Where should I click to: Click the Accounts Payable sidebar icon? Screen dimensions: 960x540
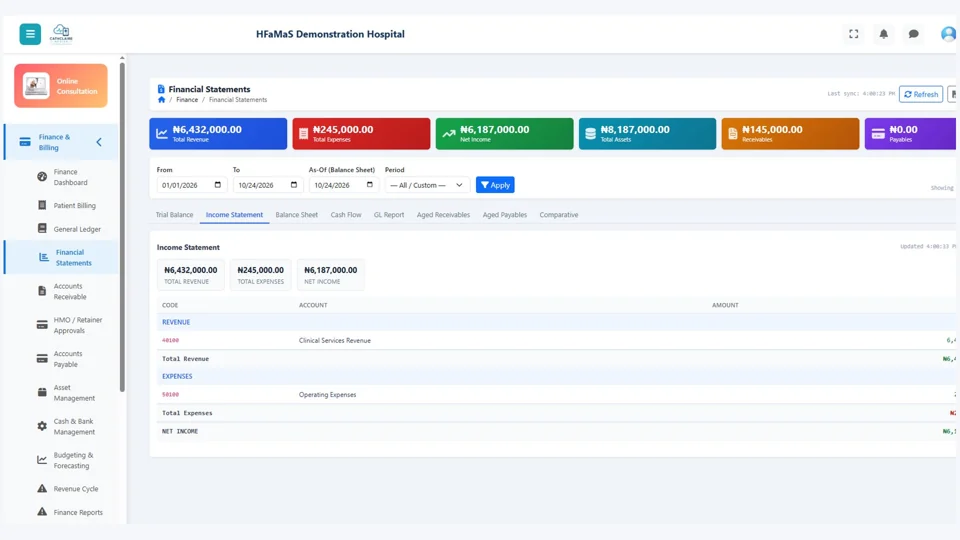tap(42, 359)
